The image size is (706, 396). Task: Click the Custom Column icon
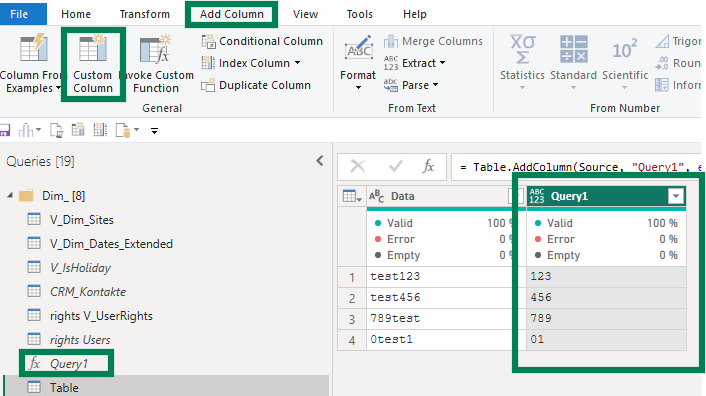(93, 49)
